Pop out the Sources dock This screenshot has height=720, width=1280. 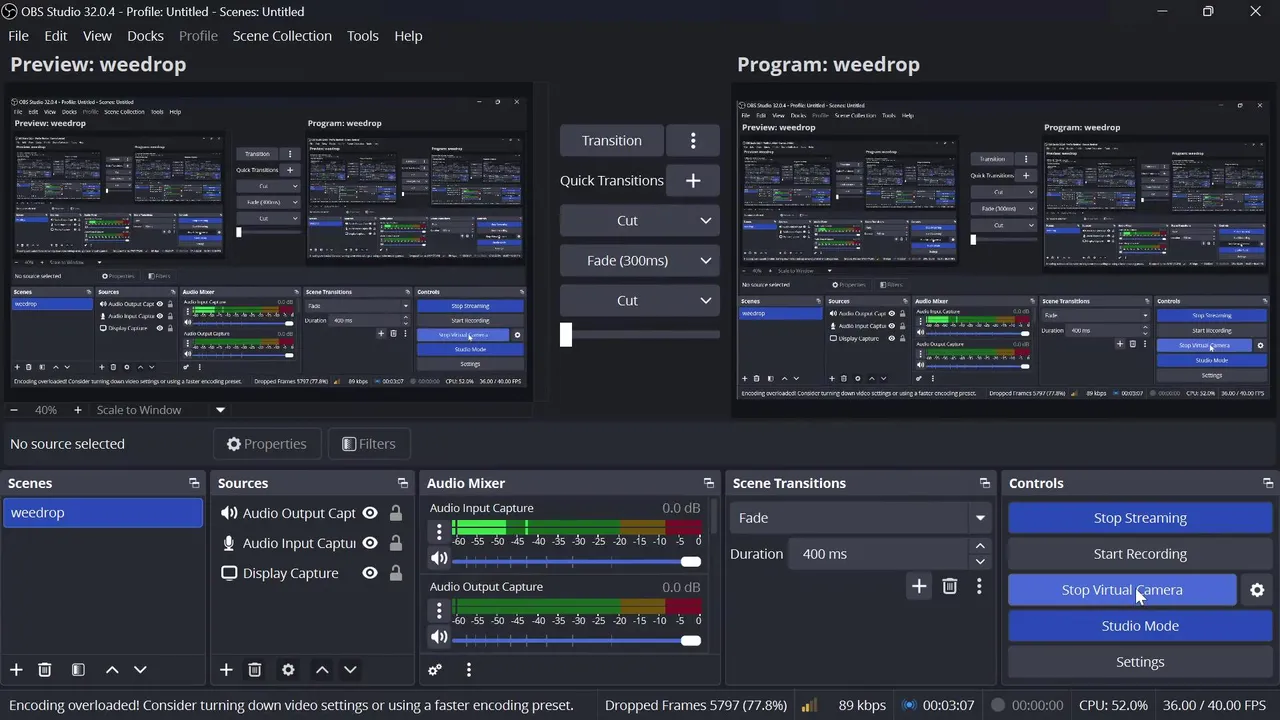tap(403, 483)
